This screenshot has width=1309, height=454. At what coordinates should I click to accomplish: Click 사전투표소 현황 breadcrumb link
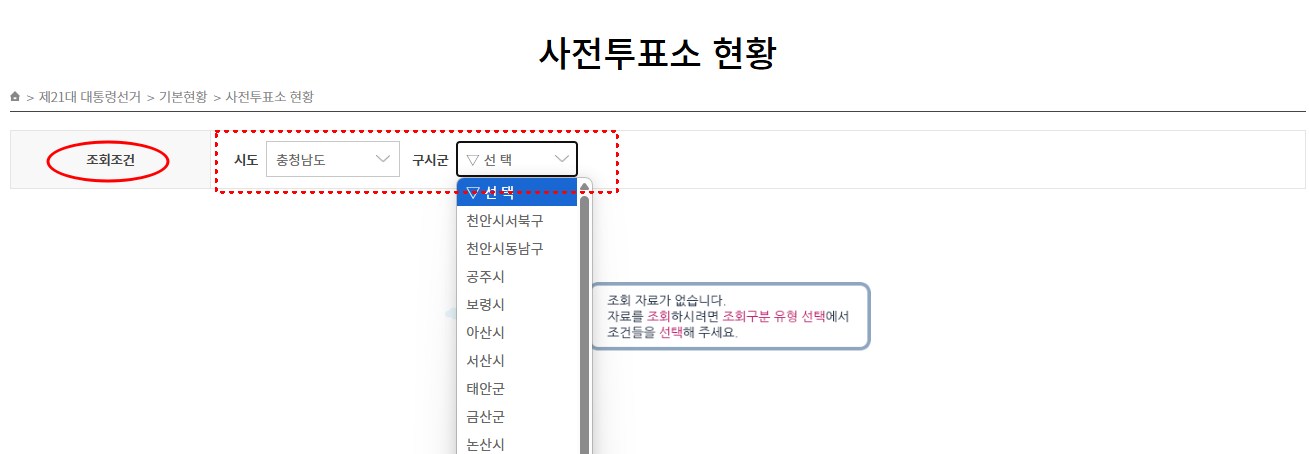pos(270,97)
